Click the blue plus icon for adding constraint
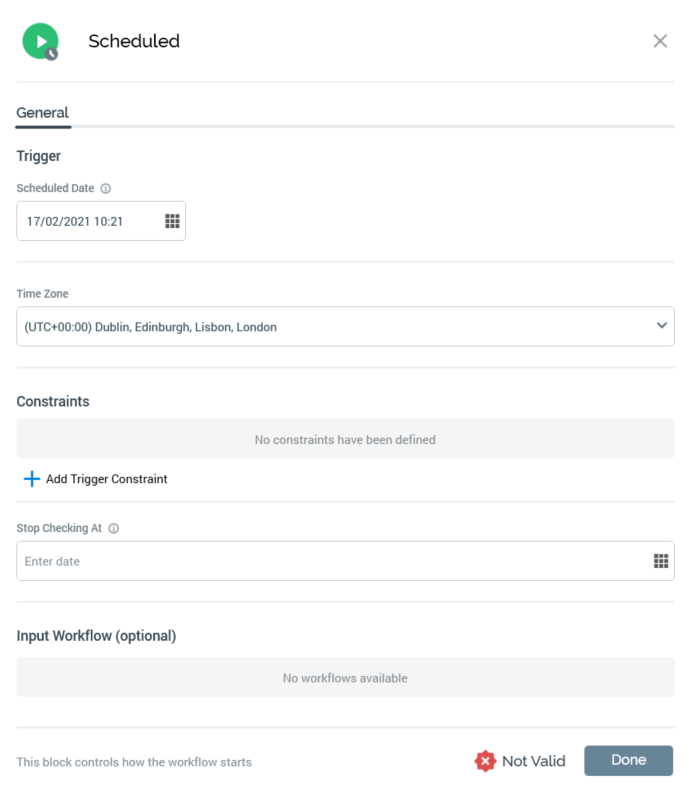 coord(31,479)
